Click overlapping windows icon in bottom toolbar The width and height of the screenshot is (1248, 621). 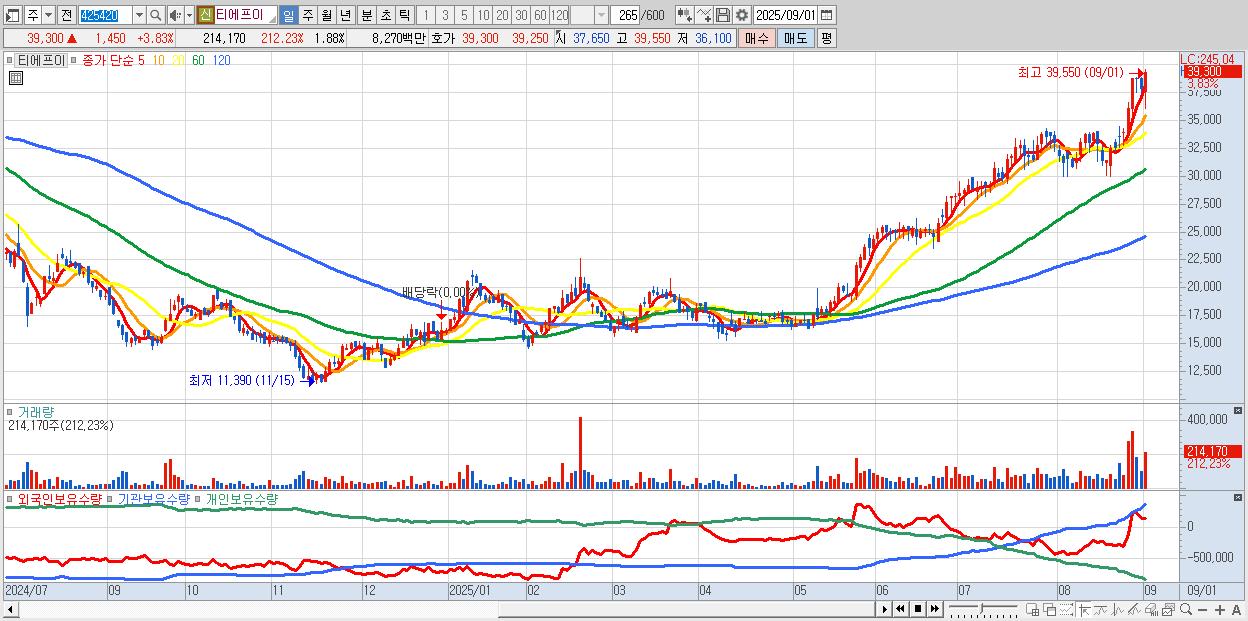(1050, 610)
